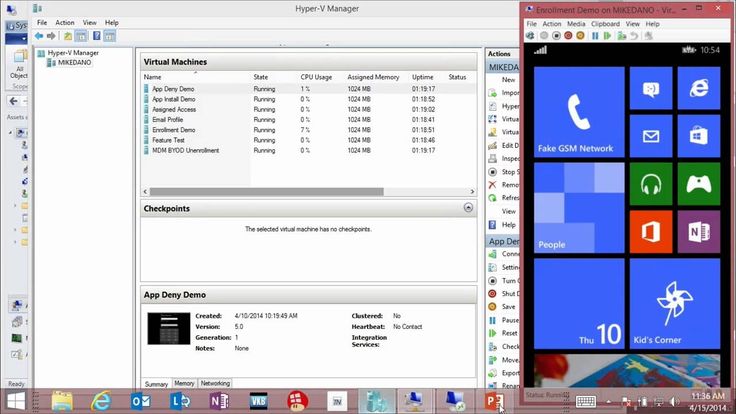736x414 pixels.
Task: Click the volume speaker tray icon
Action: (x=674, y=401)
